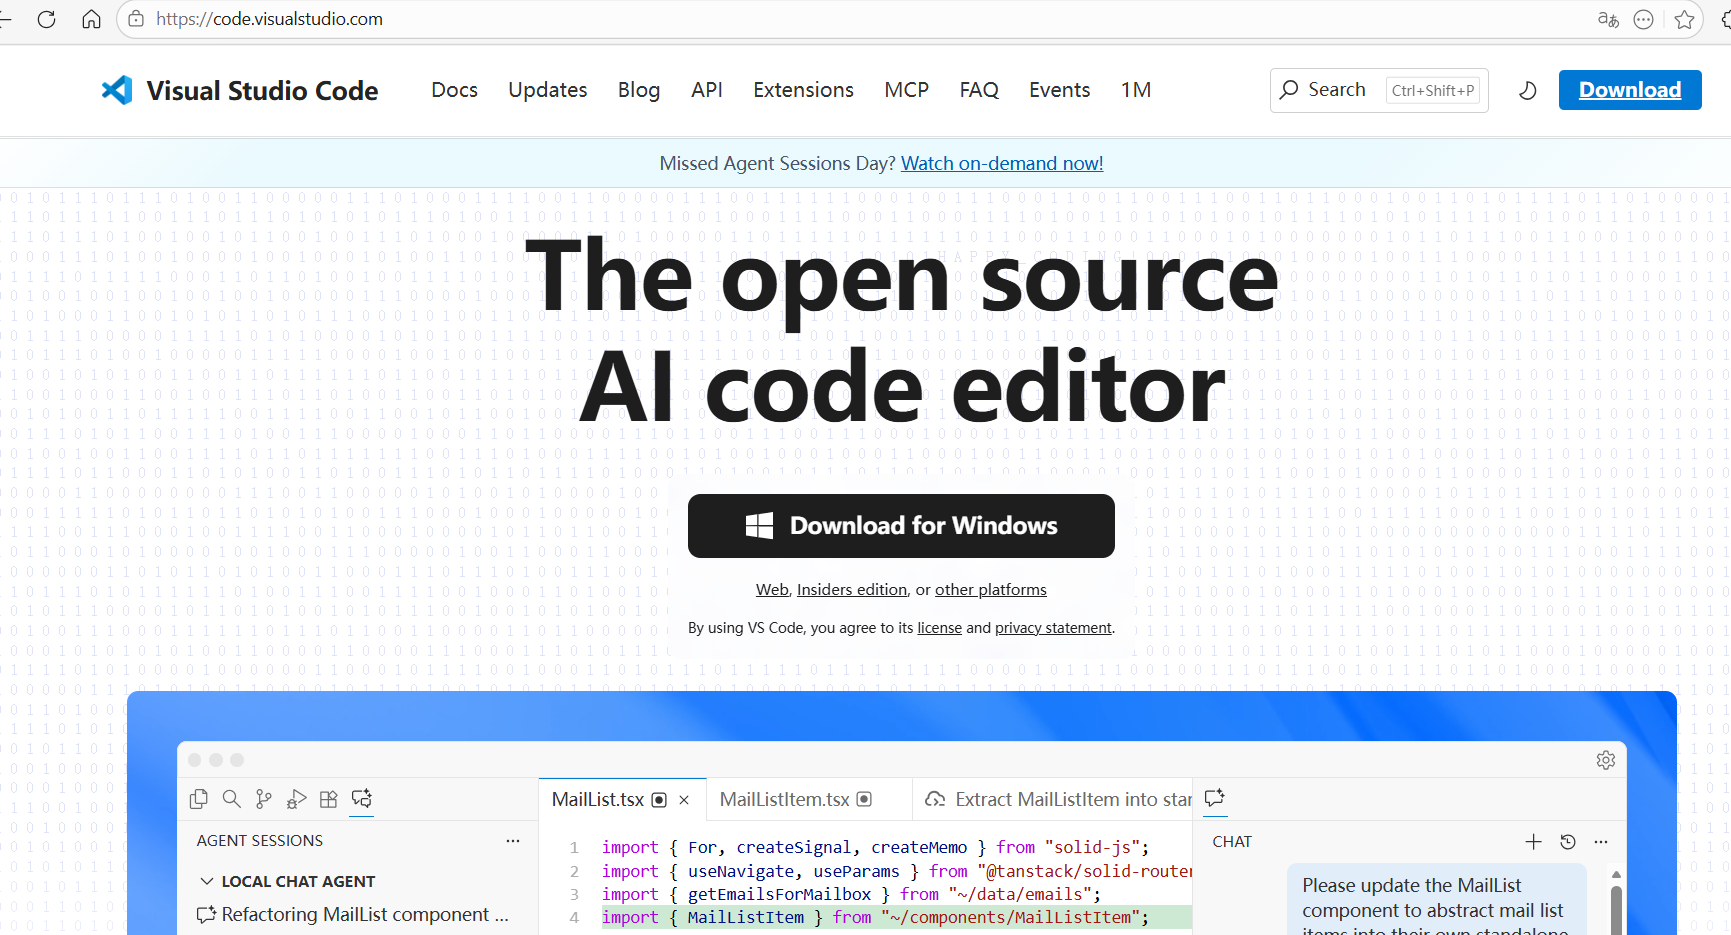Reload the page with the browser refresh icon
This screenshot has height=935, width=1731.
[x=46, y=19]
